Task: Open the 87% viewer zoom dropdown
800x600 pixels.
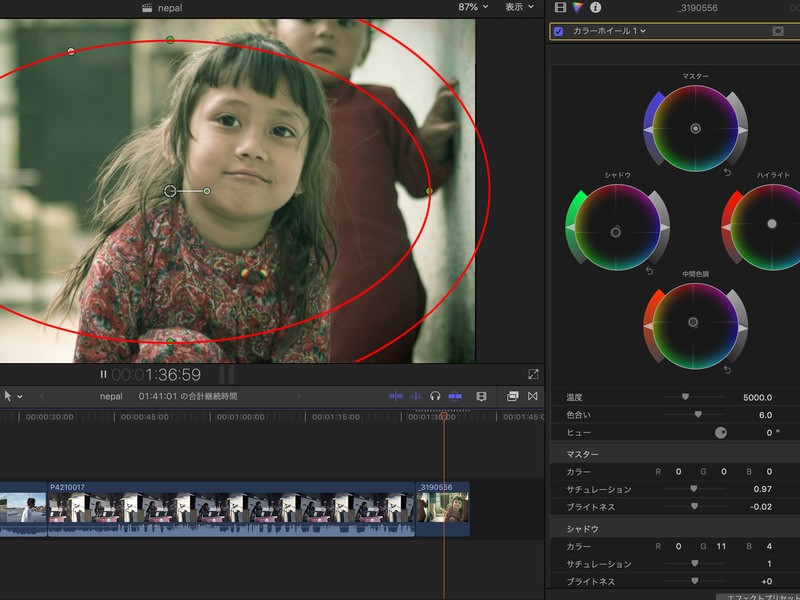Action: (473, 7)
